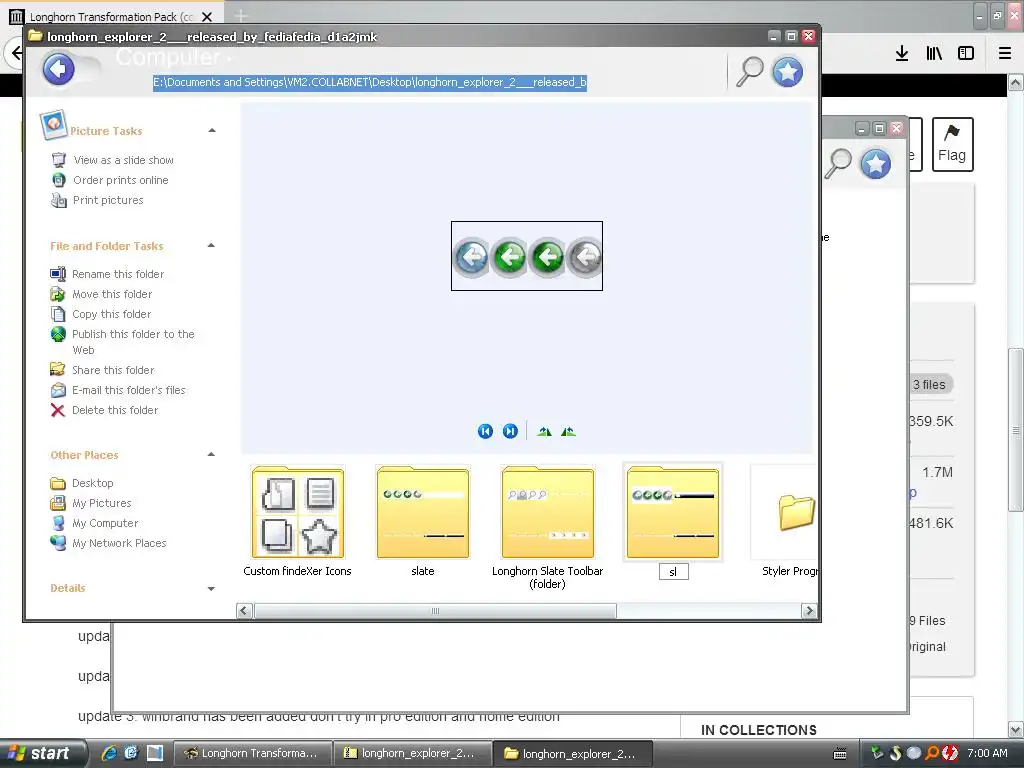Select E-mail this folder's files
The image size is (1024, 768).
click(129, 391)
